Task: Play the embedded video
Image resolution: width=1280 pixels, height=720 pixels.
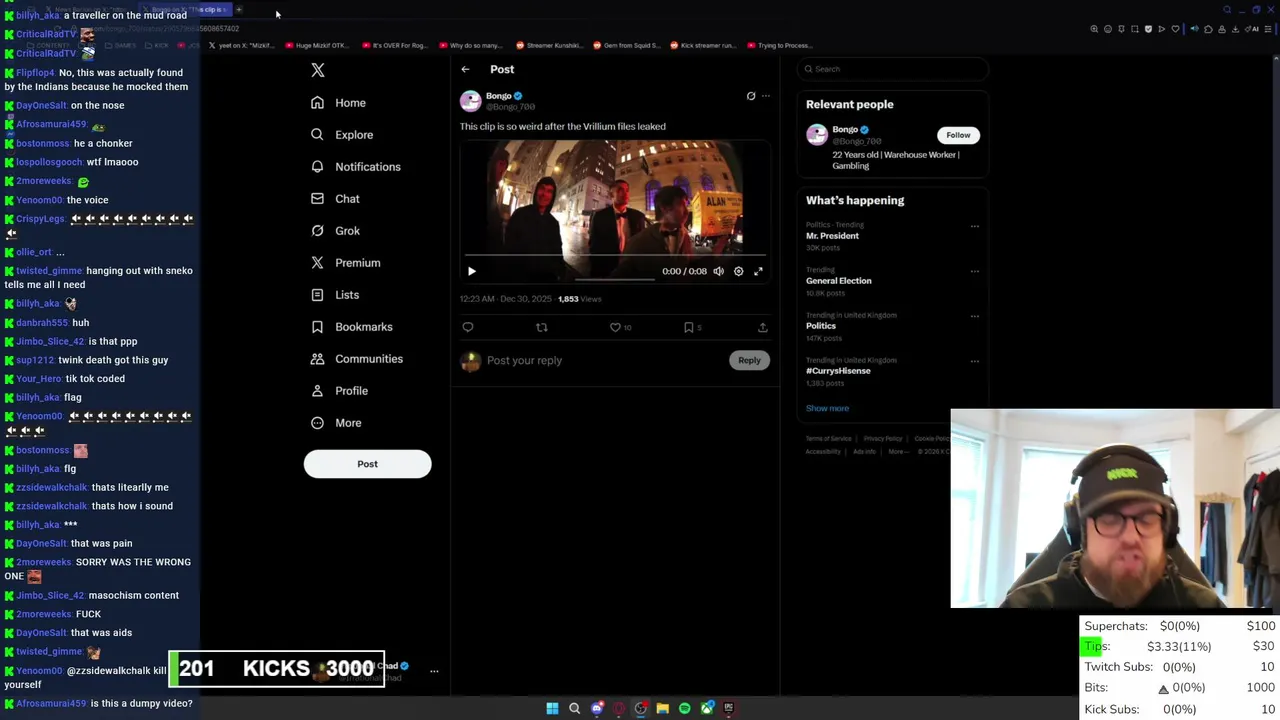Action: point(472,271)
